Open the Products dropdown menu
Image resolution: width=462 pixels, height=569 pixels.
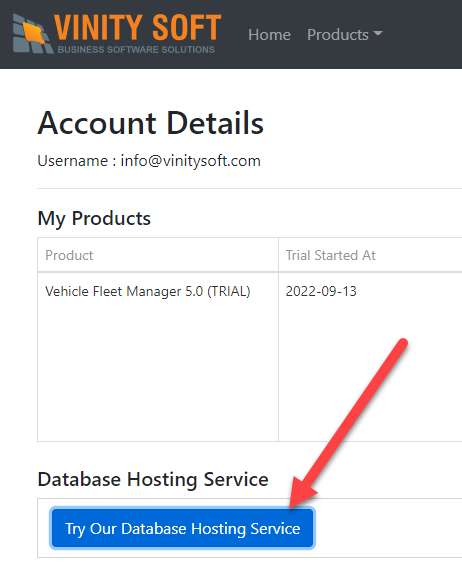(344, 35)
